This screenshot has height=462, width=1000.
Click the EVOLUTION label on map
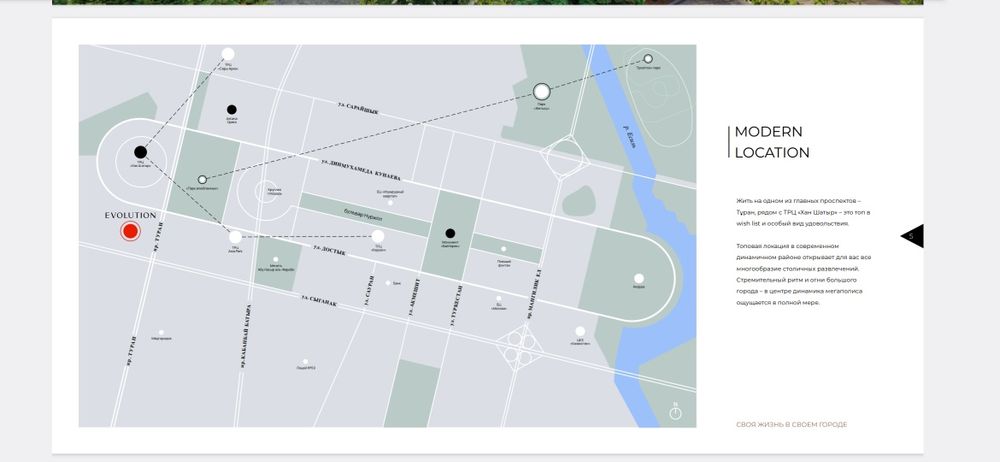tap(130, 215)
